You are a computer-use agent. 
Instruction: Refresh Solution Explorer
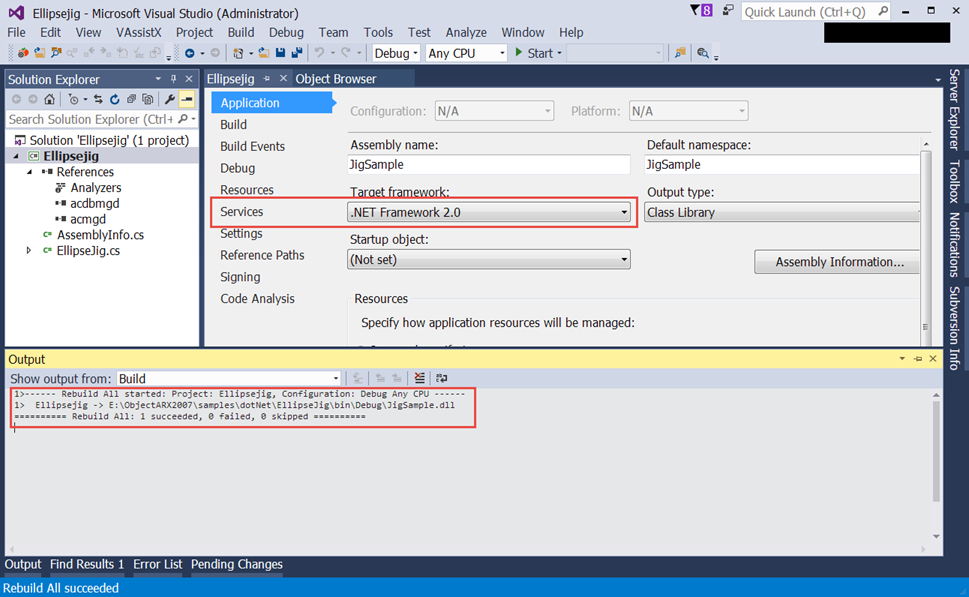point(114,99)
